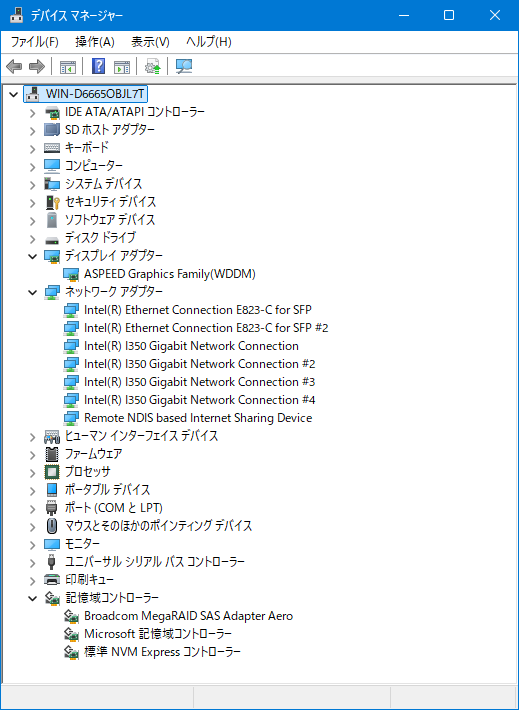Collapse the ディスプレイ アダプター category
519x710 pixels.
click(x=33, y=256)
